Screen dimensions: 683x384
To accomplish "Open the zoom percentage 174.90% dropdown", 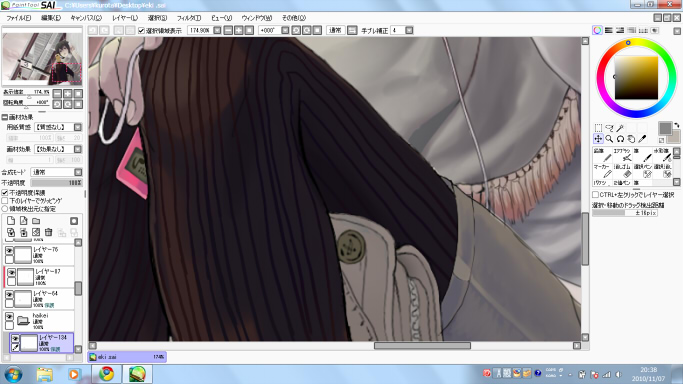I will 217,30.
